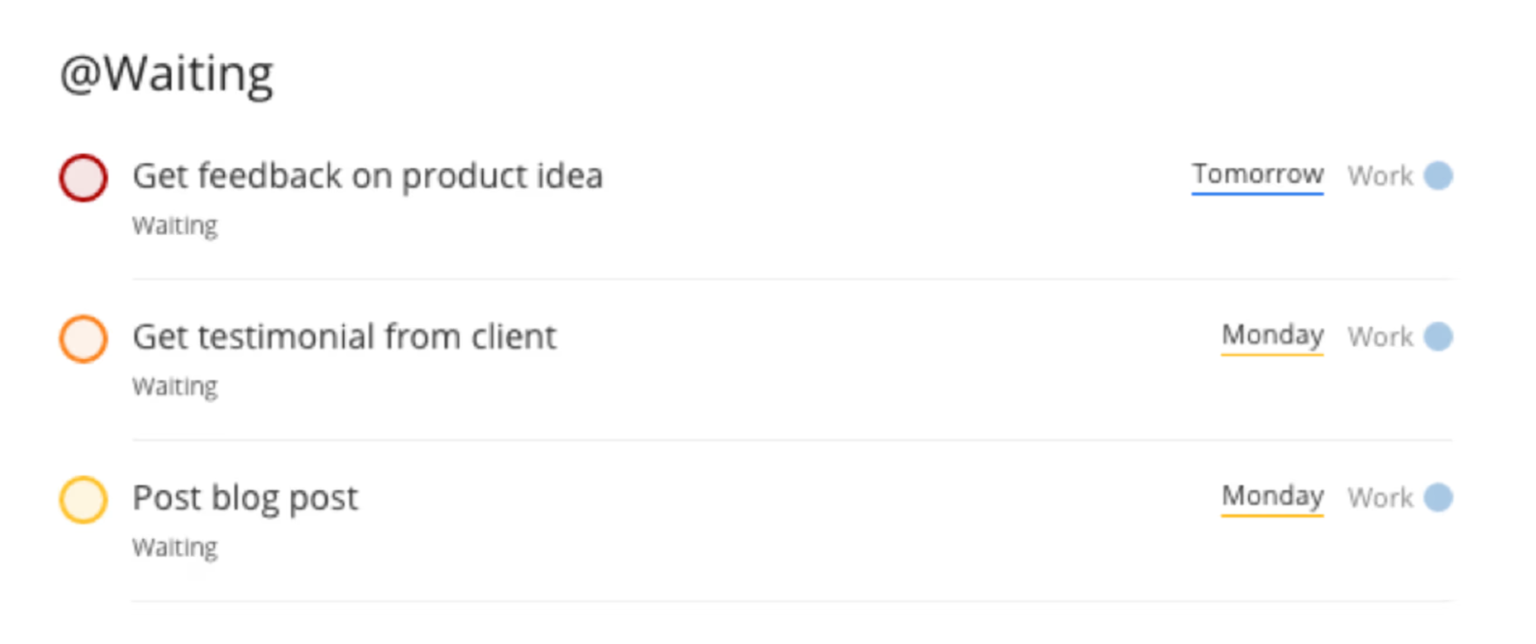The height and width of the screenshot is (644, 1536).
Task: Open the Waiting label under feedback task
Action: (174, 226)
